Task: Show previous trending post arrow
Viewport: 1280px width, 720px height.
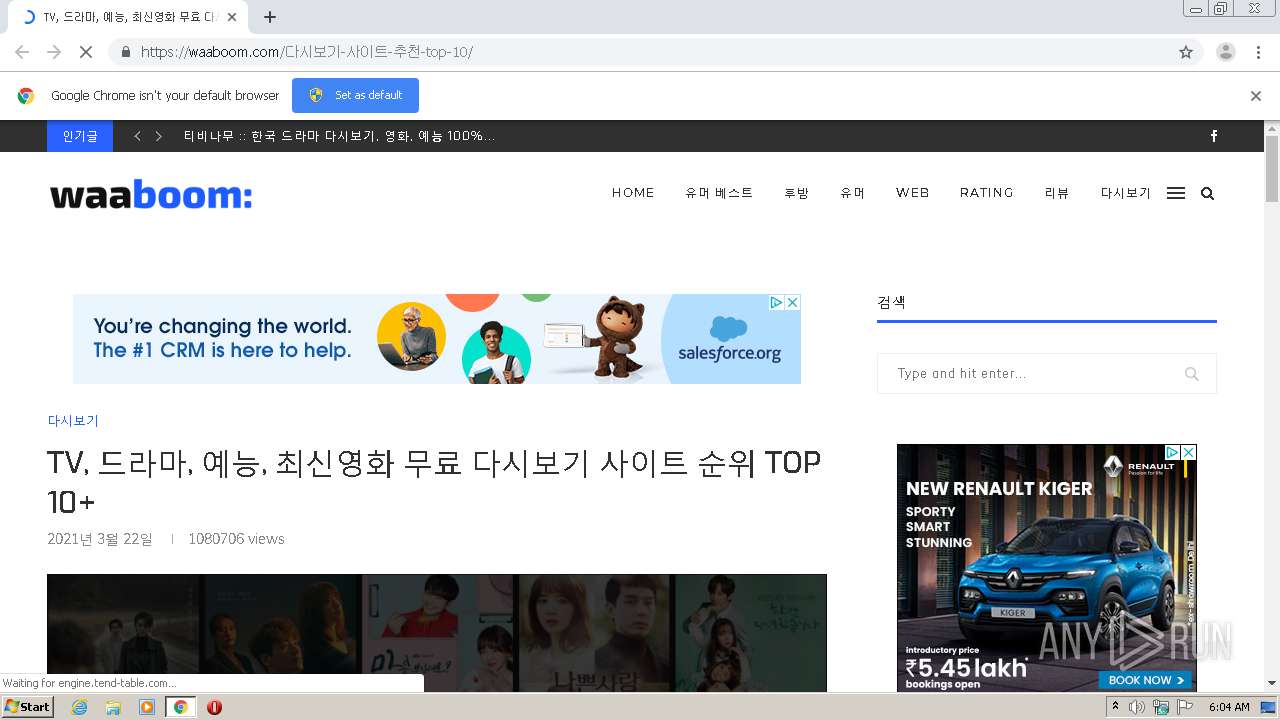Action: (137, 136)
